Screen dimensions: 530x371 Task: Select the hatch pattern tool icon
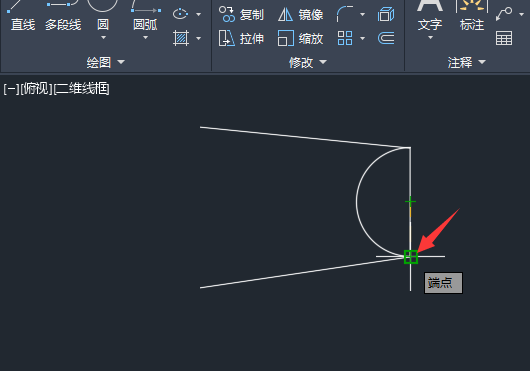pos(181,38)
